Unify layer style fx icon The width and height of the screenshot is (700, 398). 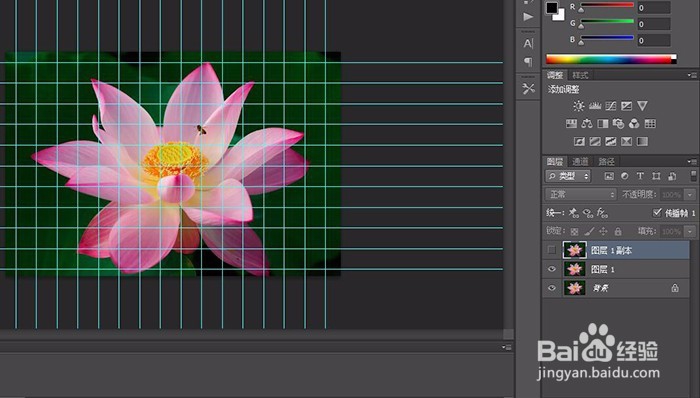tap(602, 213)
